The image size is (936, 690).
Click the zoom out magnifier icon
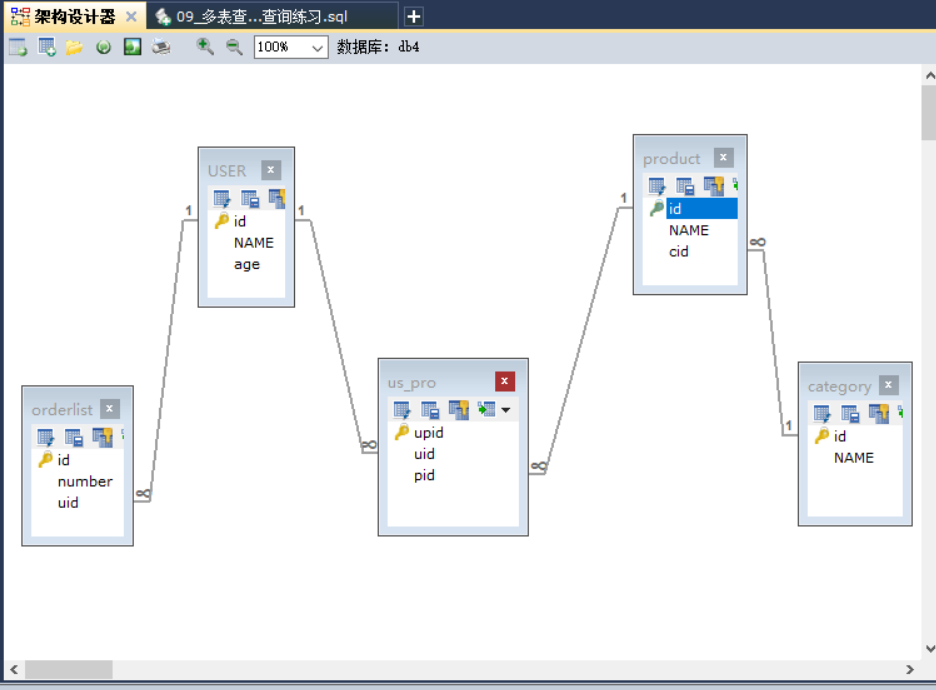point(234,47)
